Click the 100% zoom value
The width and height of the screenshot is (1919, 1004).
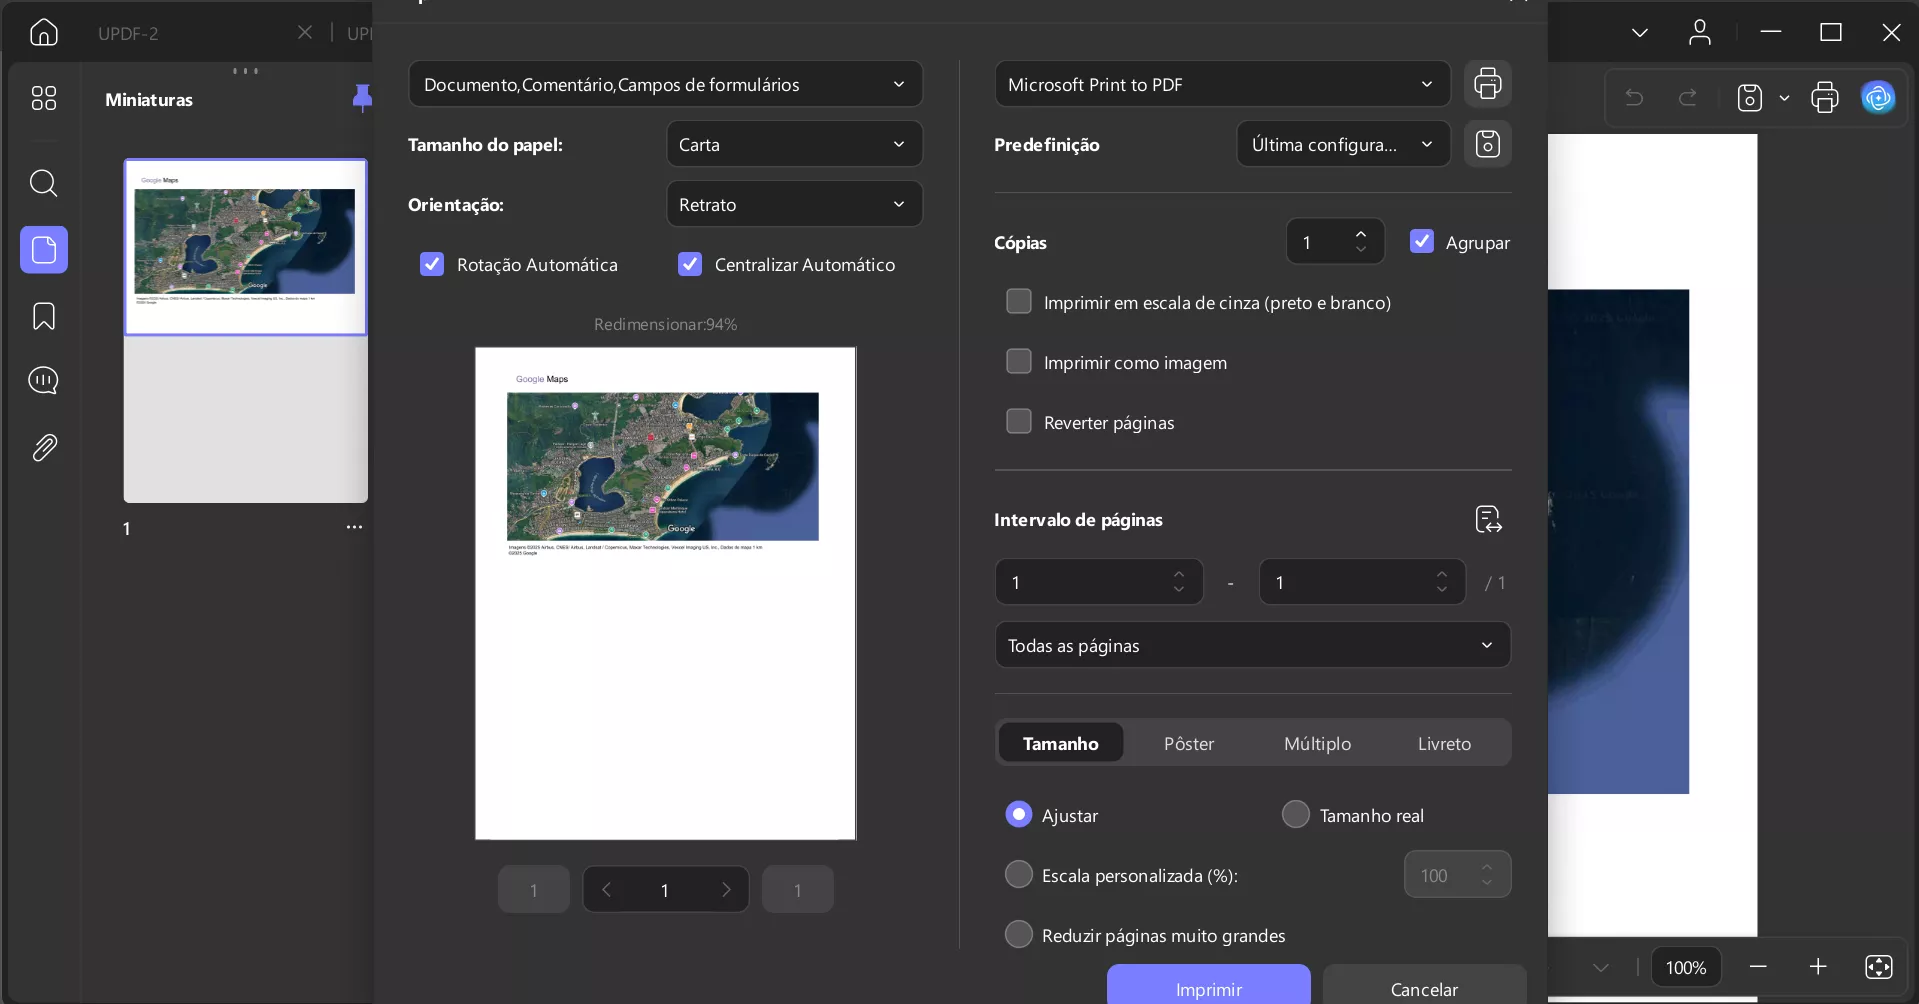(x=1686, y=967)
